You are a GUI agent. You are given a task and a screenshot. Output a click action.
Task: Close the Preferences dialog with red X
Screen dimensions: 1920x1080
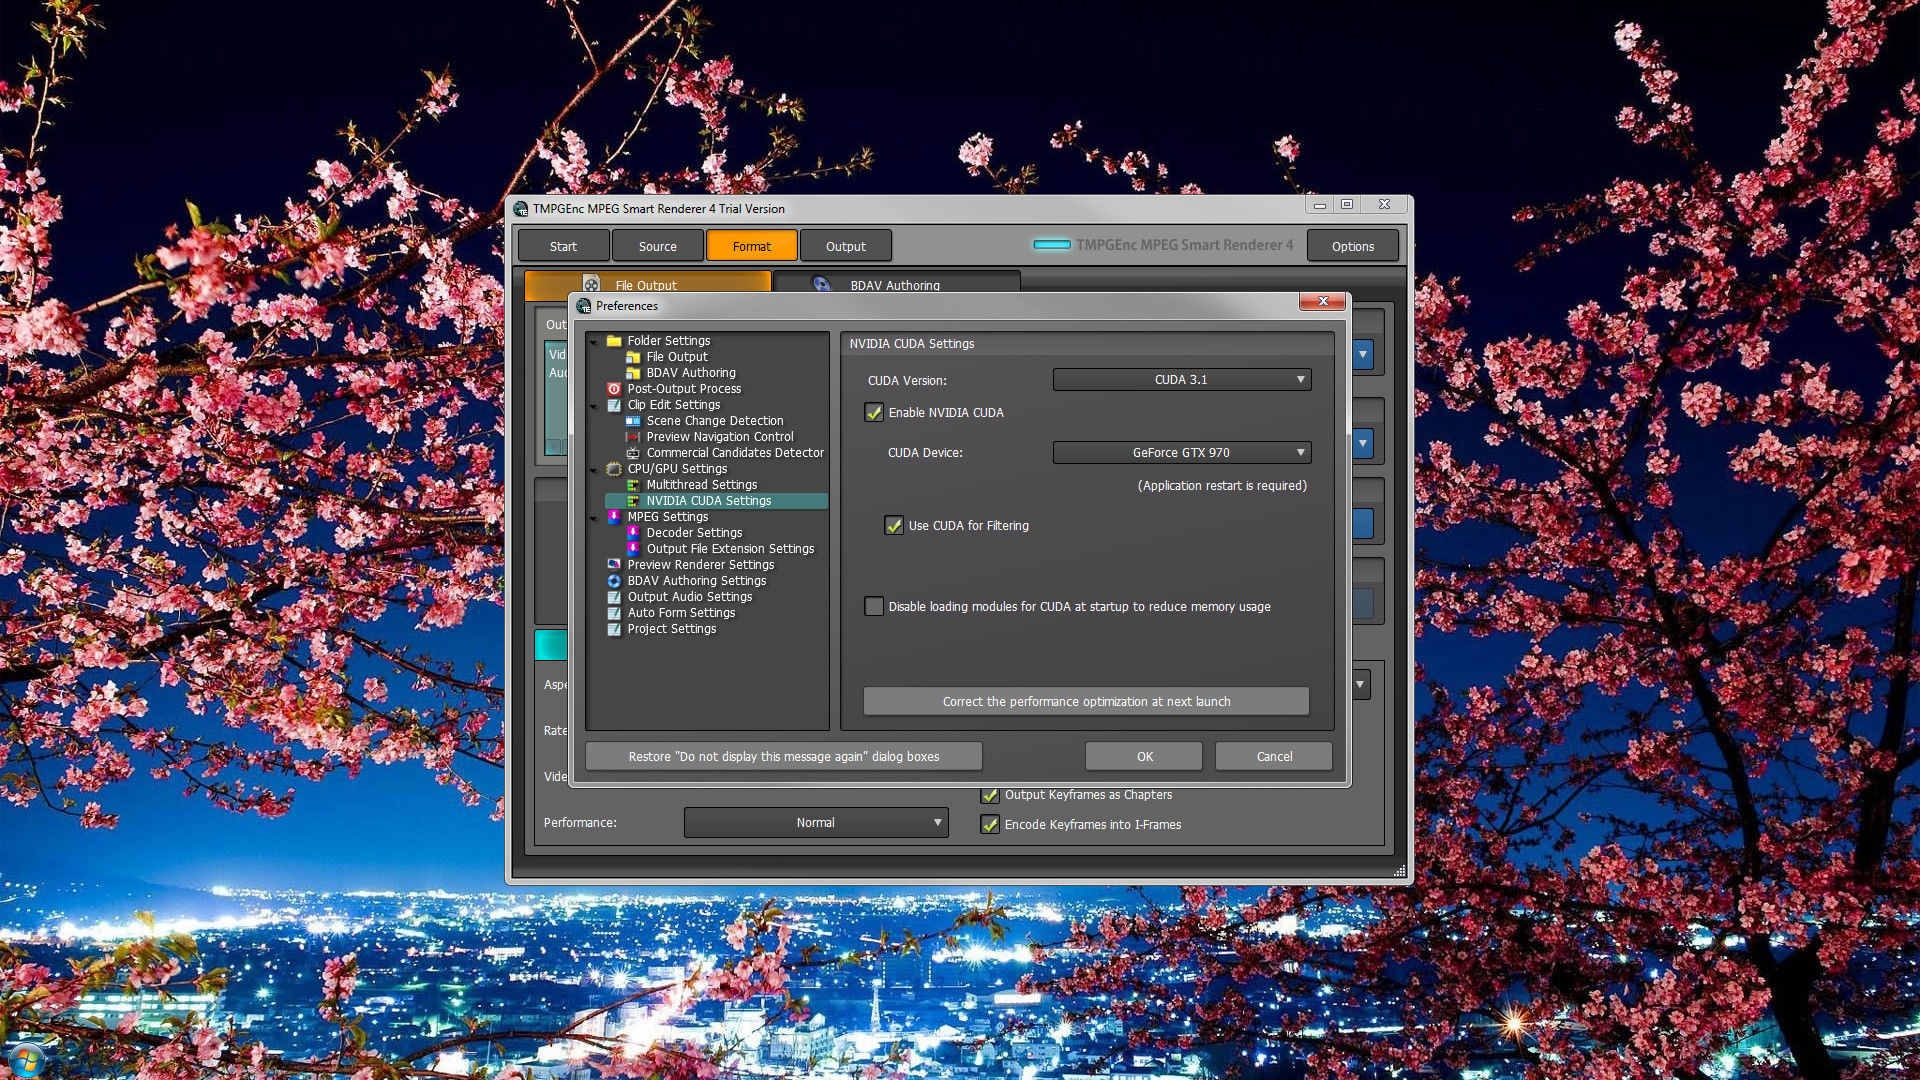click(1322, 302)
